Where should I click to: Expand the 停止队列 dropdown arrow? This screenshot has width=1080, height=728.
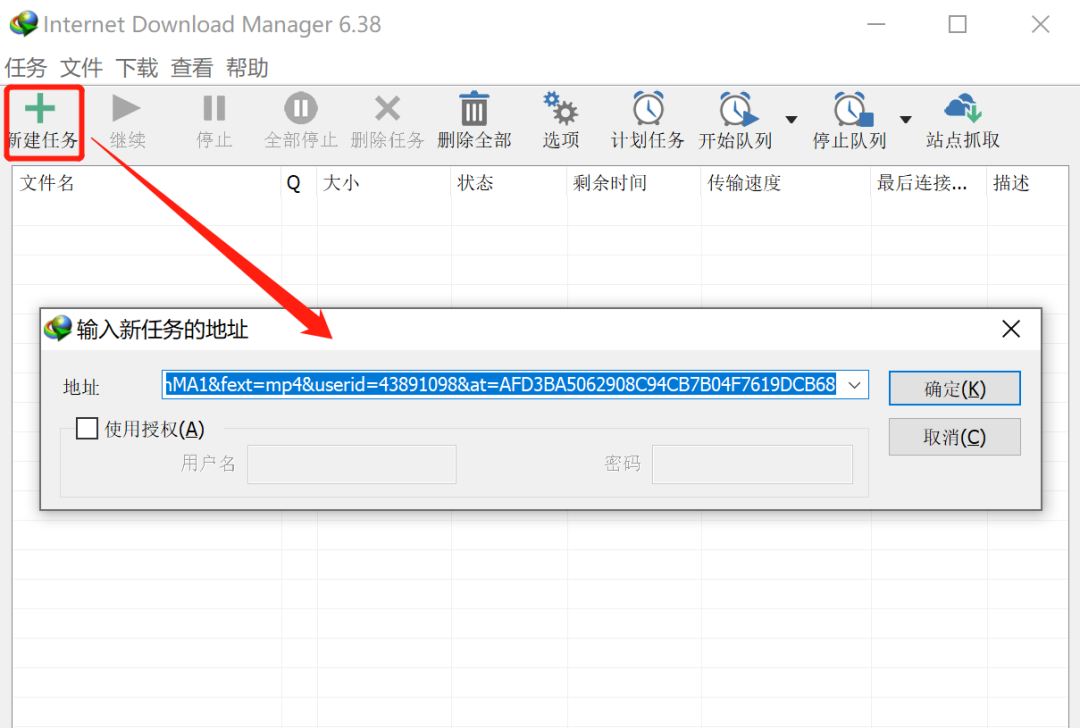click(x=906, y=120)
